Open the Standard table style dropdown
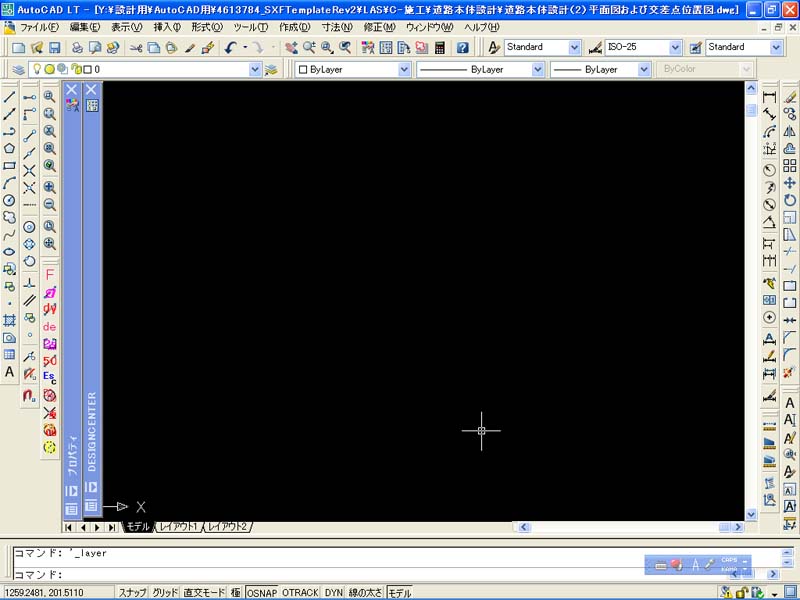 776,47
